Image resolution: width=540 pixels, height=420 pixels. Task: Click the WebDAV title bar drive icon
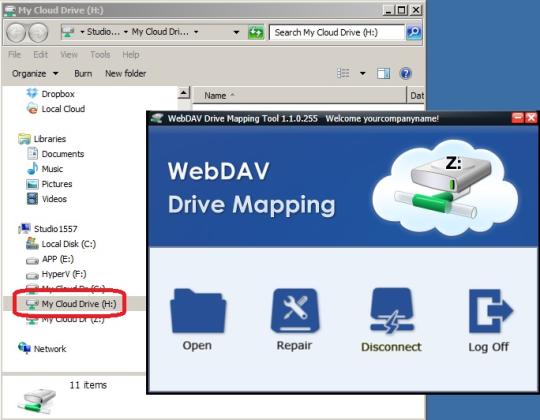tap(157, 118)
